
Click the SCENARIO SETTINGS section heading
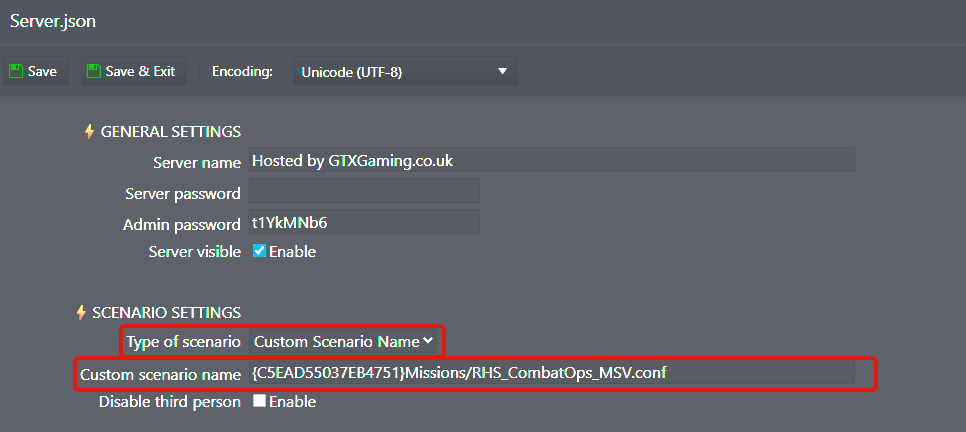[166, 312]
